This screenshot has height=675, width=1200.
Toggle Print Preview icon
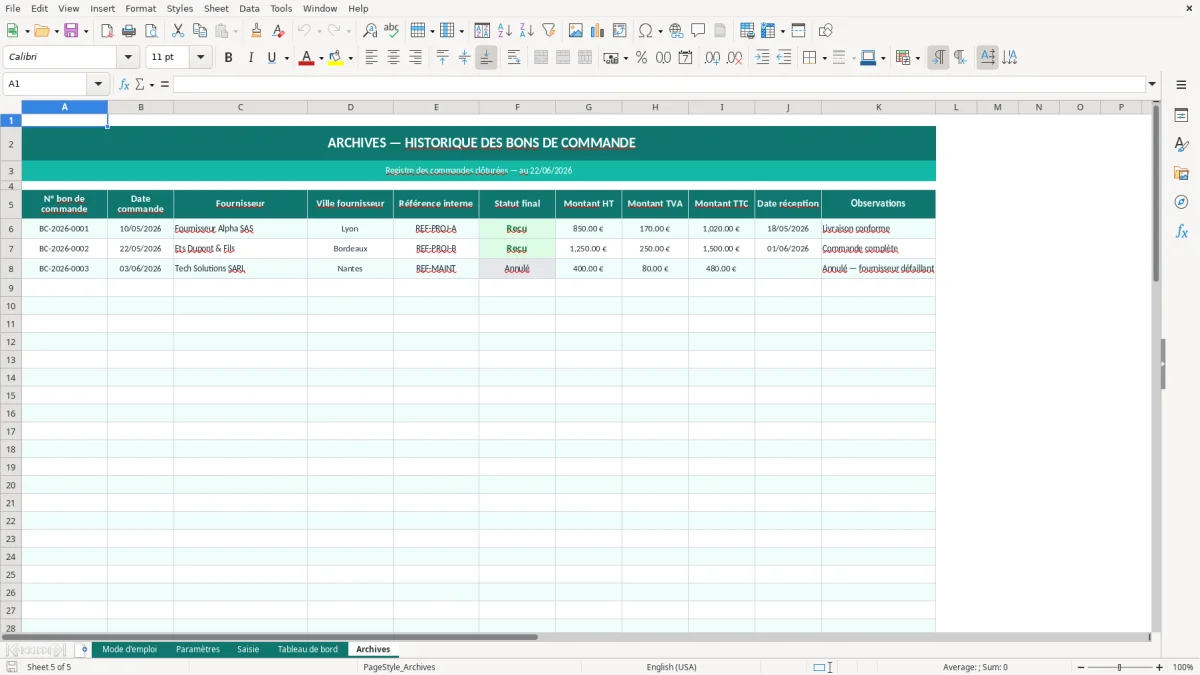click(x=151, y=31)
